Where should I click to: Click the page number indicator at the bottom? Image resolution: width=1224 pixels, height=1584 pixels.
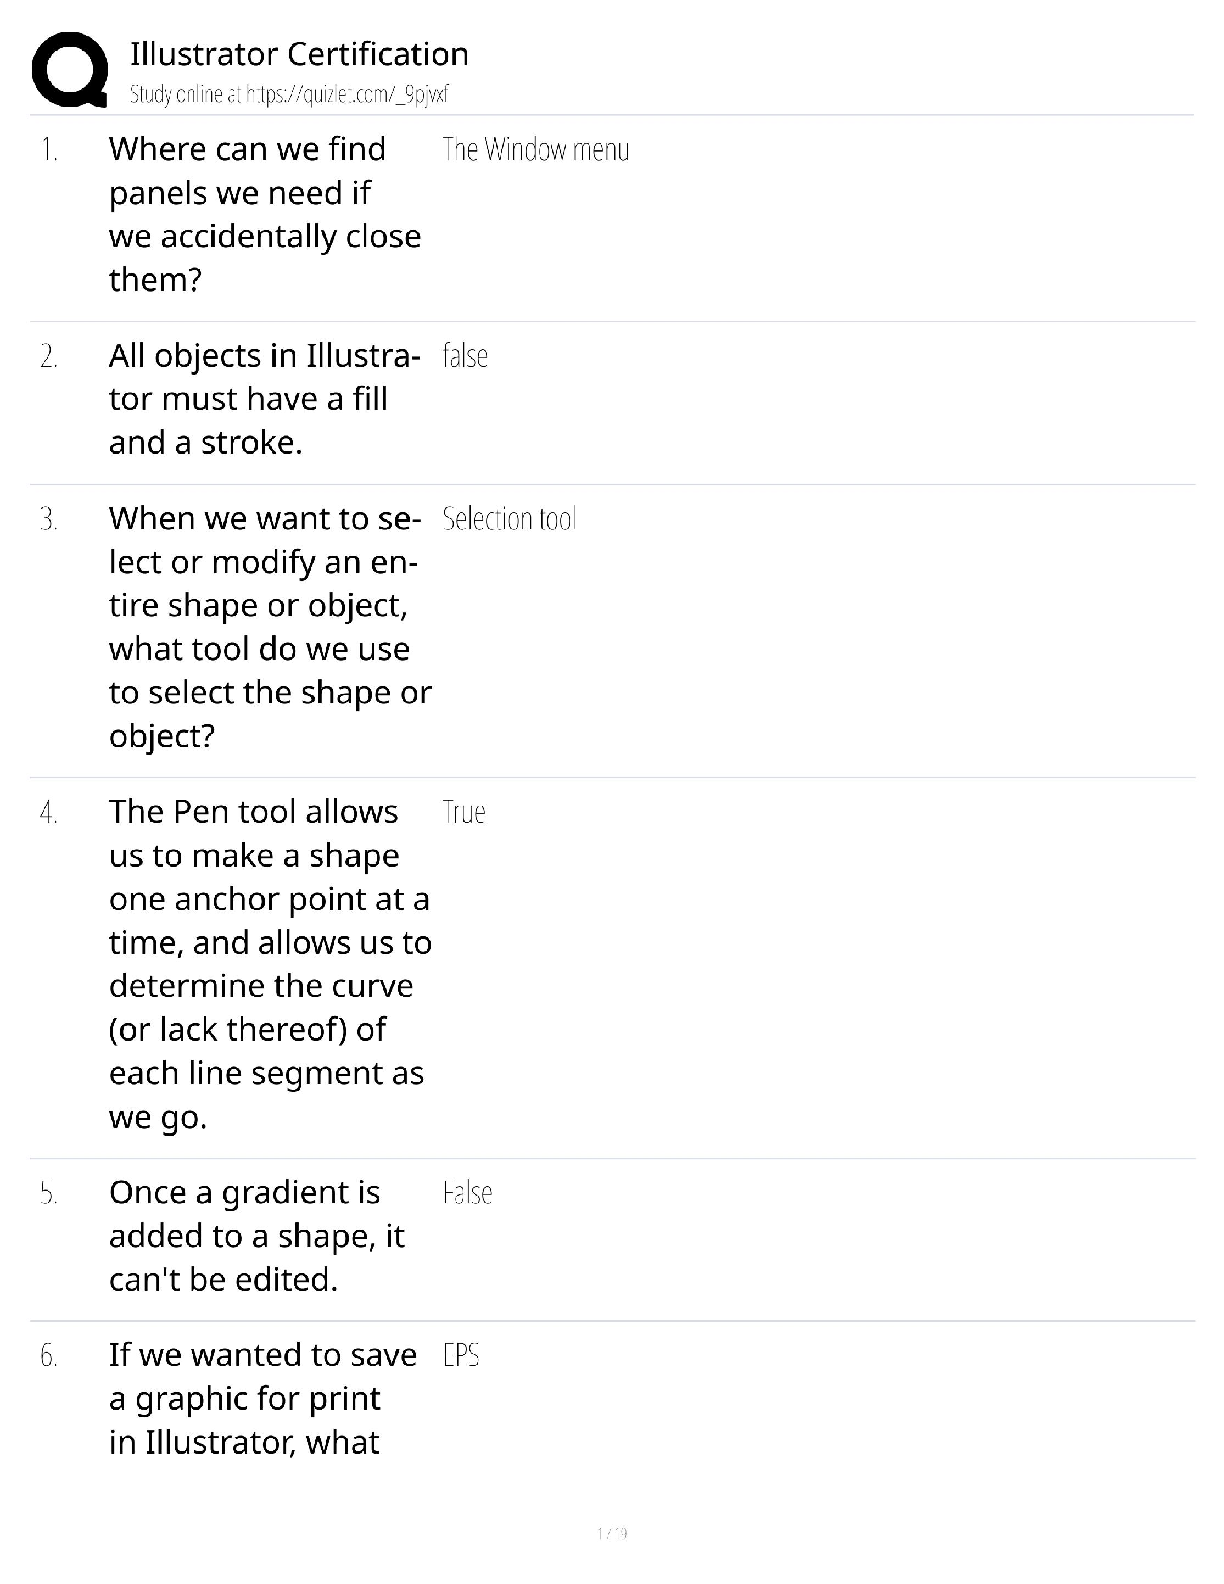612,1533
